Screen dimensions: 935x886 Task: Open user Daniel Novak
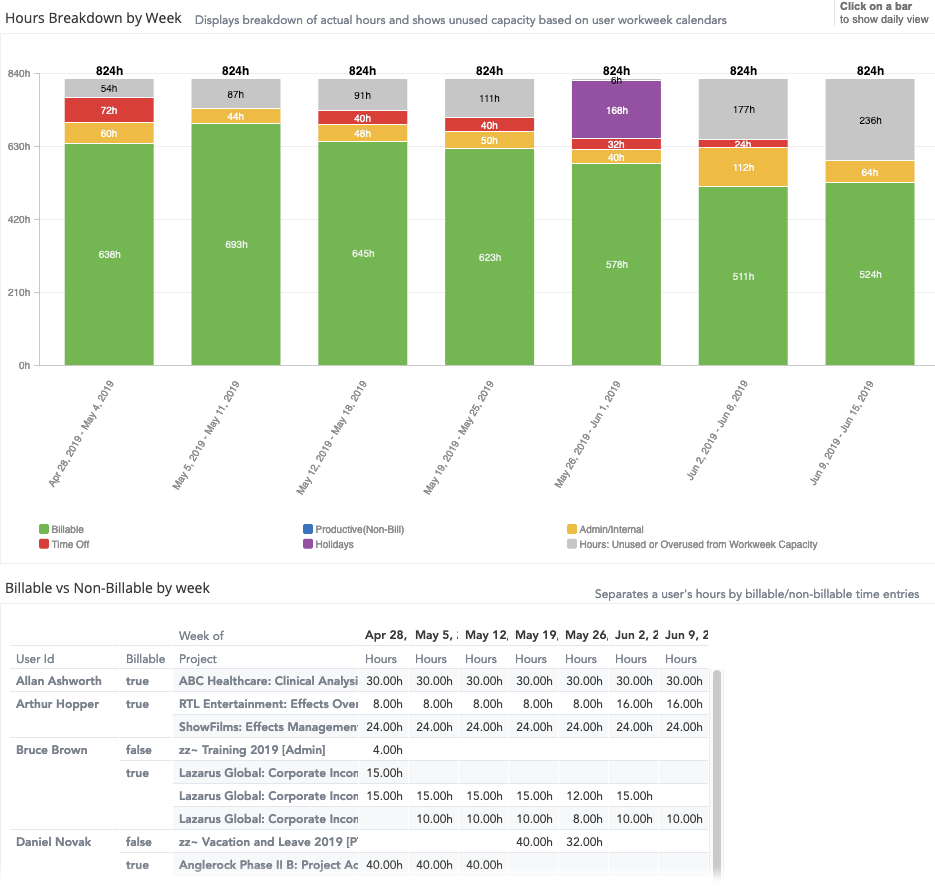(54, 842)
